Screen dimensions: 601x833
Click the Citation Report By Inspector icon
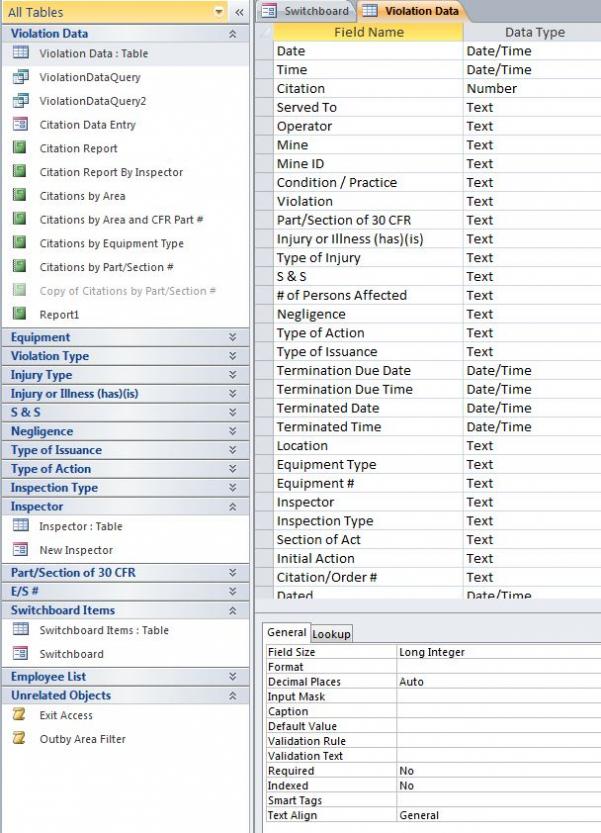pyautogui.click(x=20, y=171)
